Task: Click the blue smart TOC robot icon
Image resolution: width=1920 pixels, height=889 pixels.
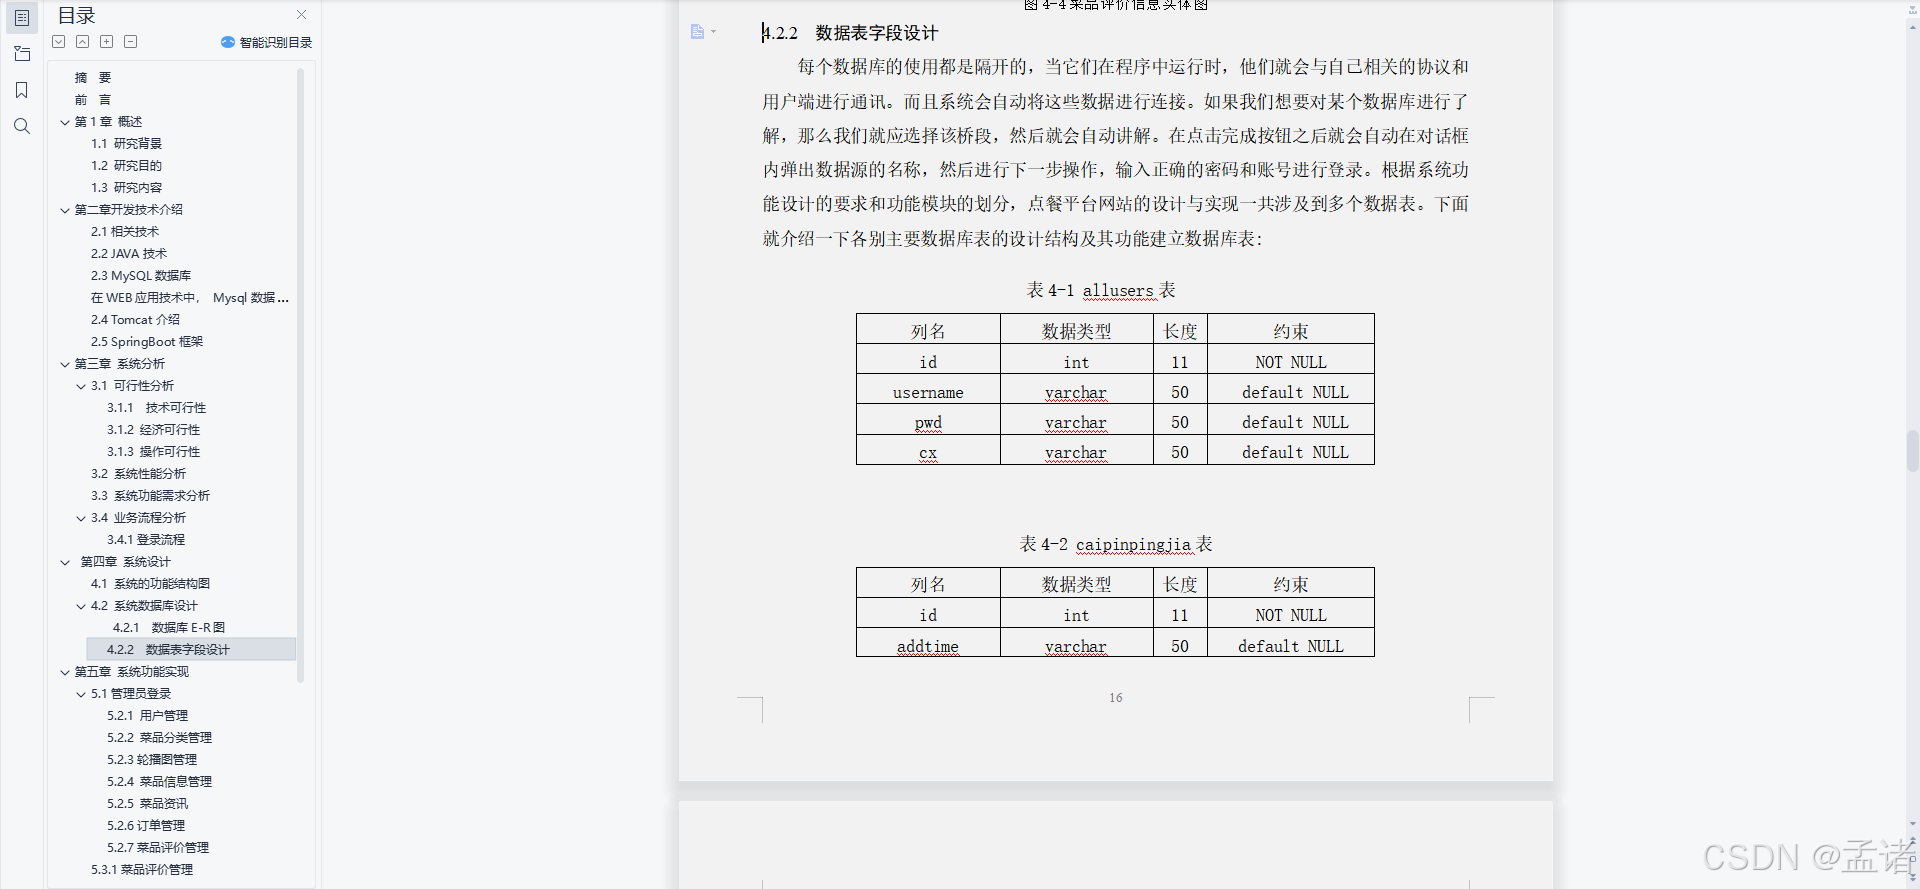Action: tap(228, 42)
